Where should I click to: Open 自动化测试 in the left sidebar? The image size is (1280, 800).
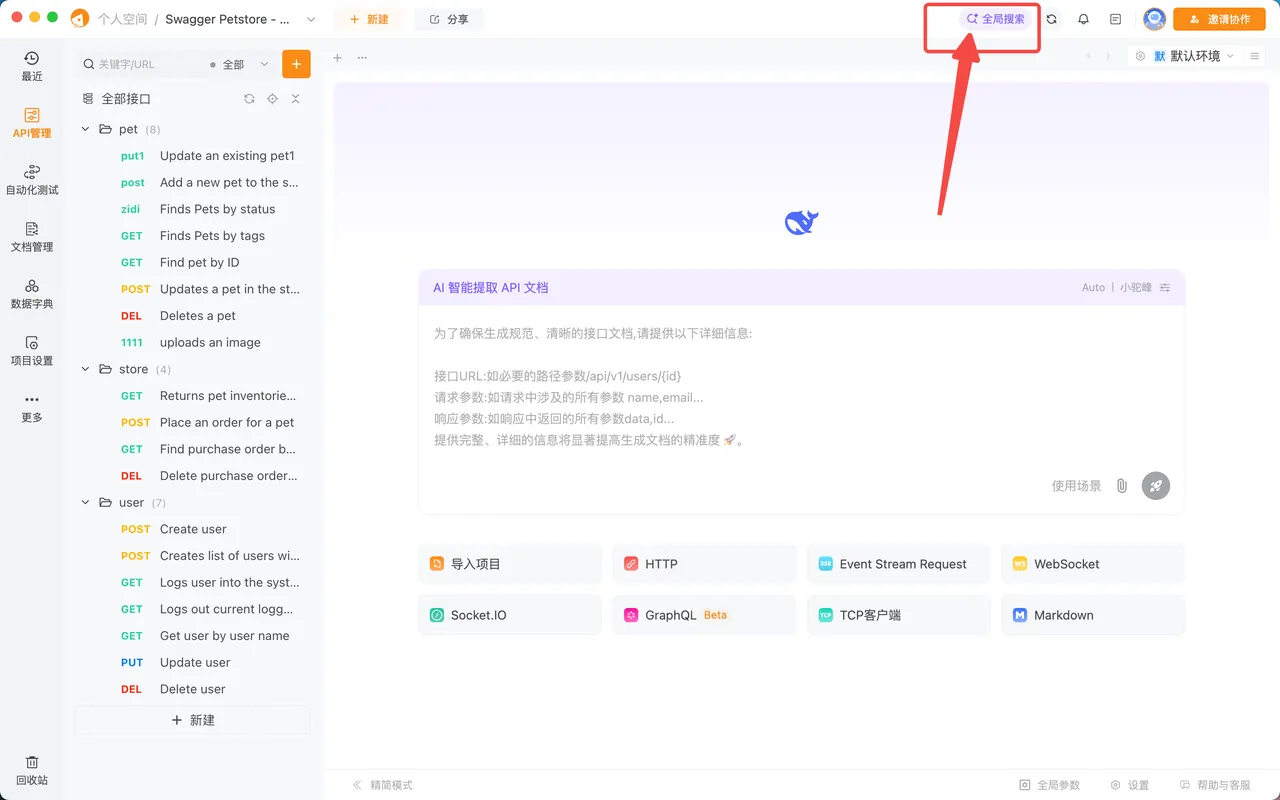pyautogui.click(x=32, y=180)
